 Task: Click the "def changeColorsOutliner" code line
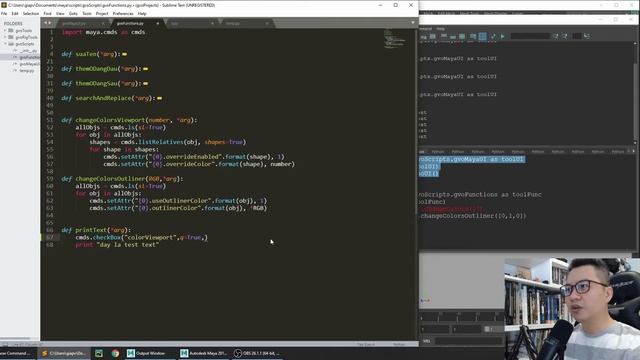click(x=122, y=179)
